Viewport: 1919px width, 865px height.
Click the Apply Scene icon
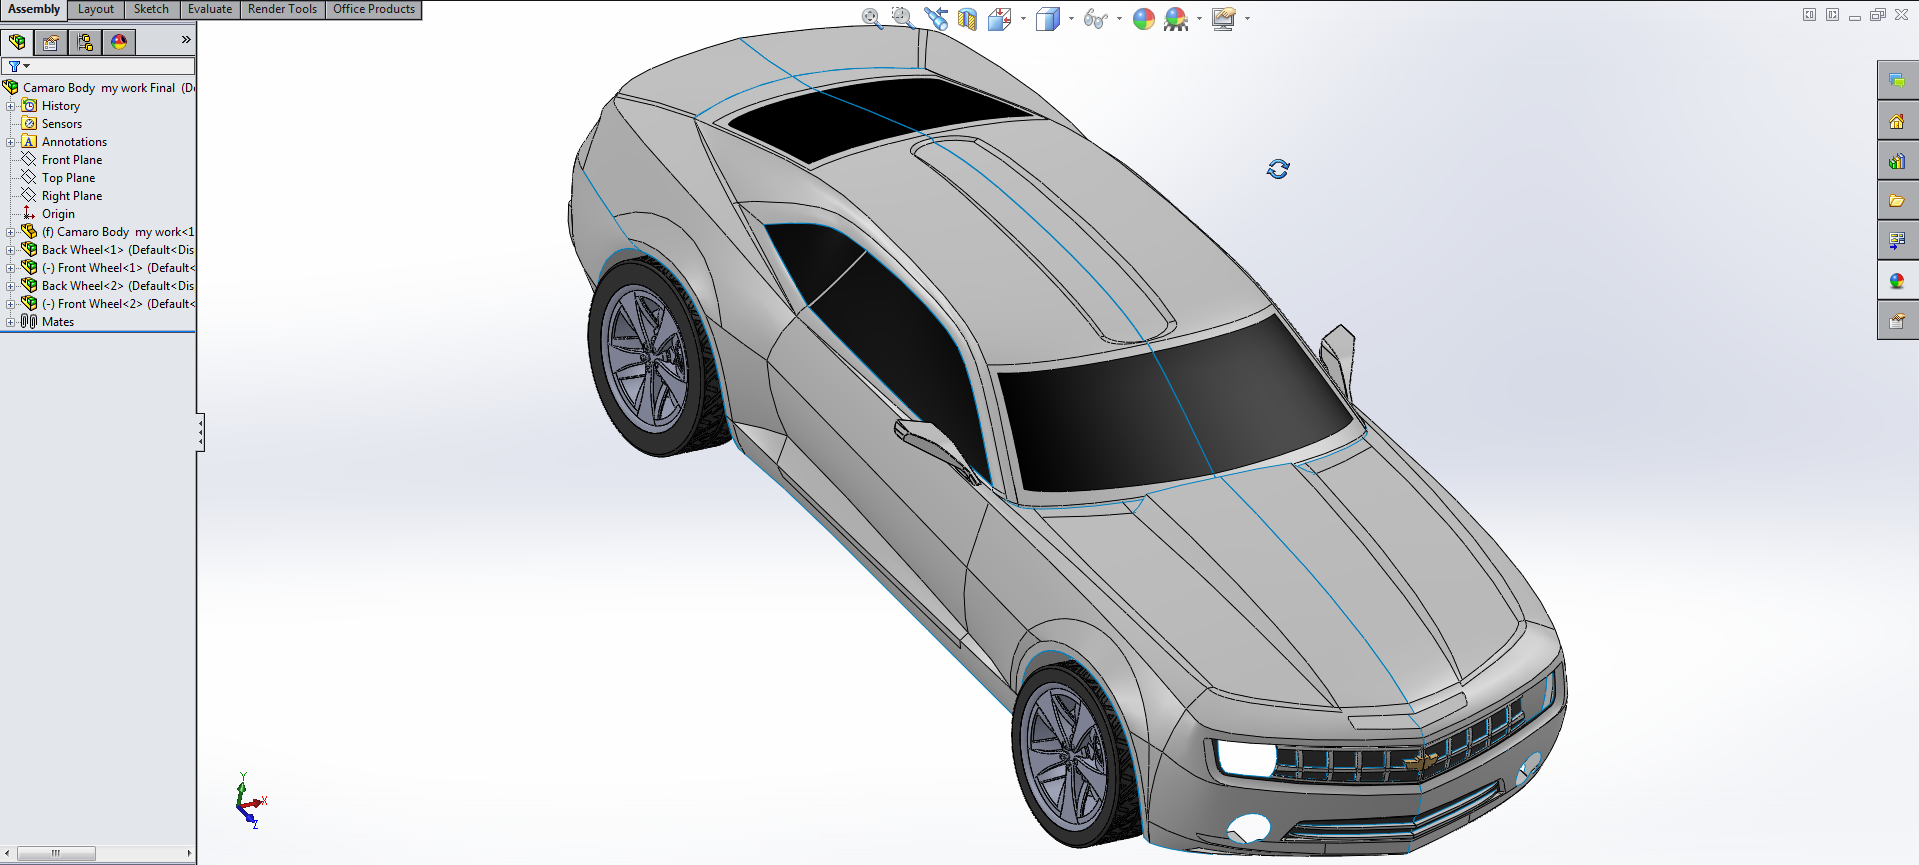(x=1176, y=19)
